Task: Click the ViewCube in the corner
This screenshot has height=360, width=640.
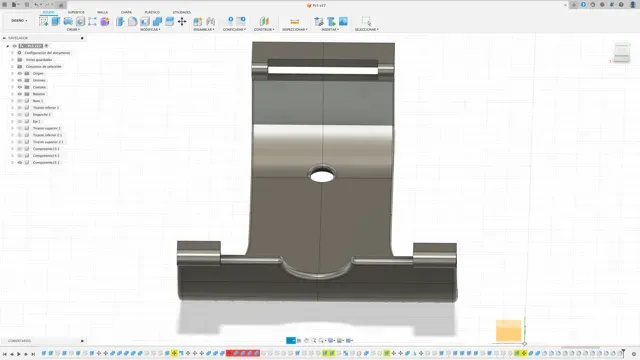Action: (x=621, y=52)
